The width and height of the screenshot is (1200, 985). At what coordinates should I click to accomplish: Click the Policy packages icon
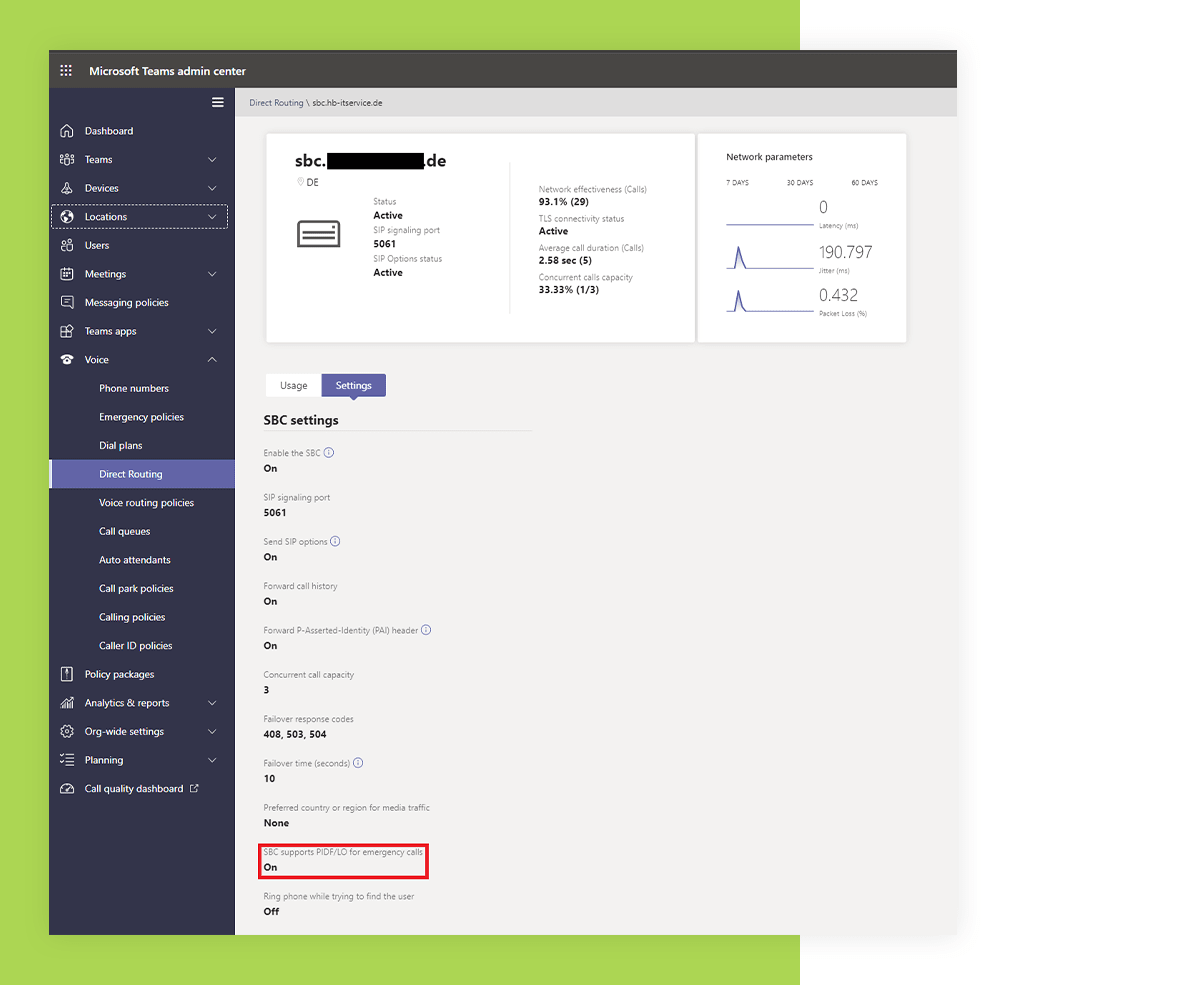click(x=67, y=674)
